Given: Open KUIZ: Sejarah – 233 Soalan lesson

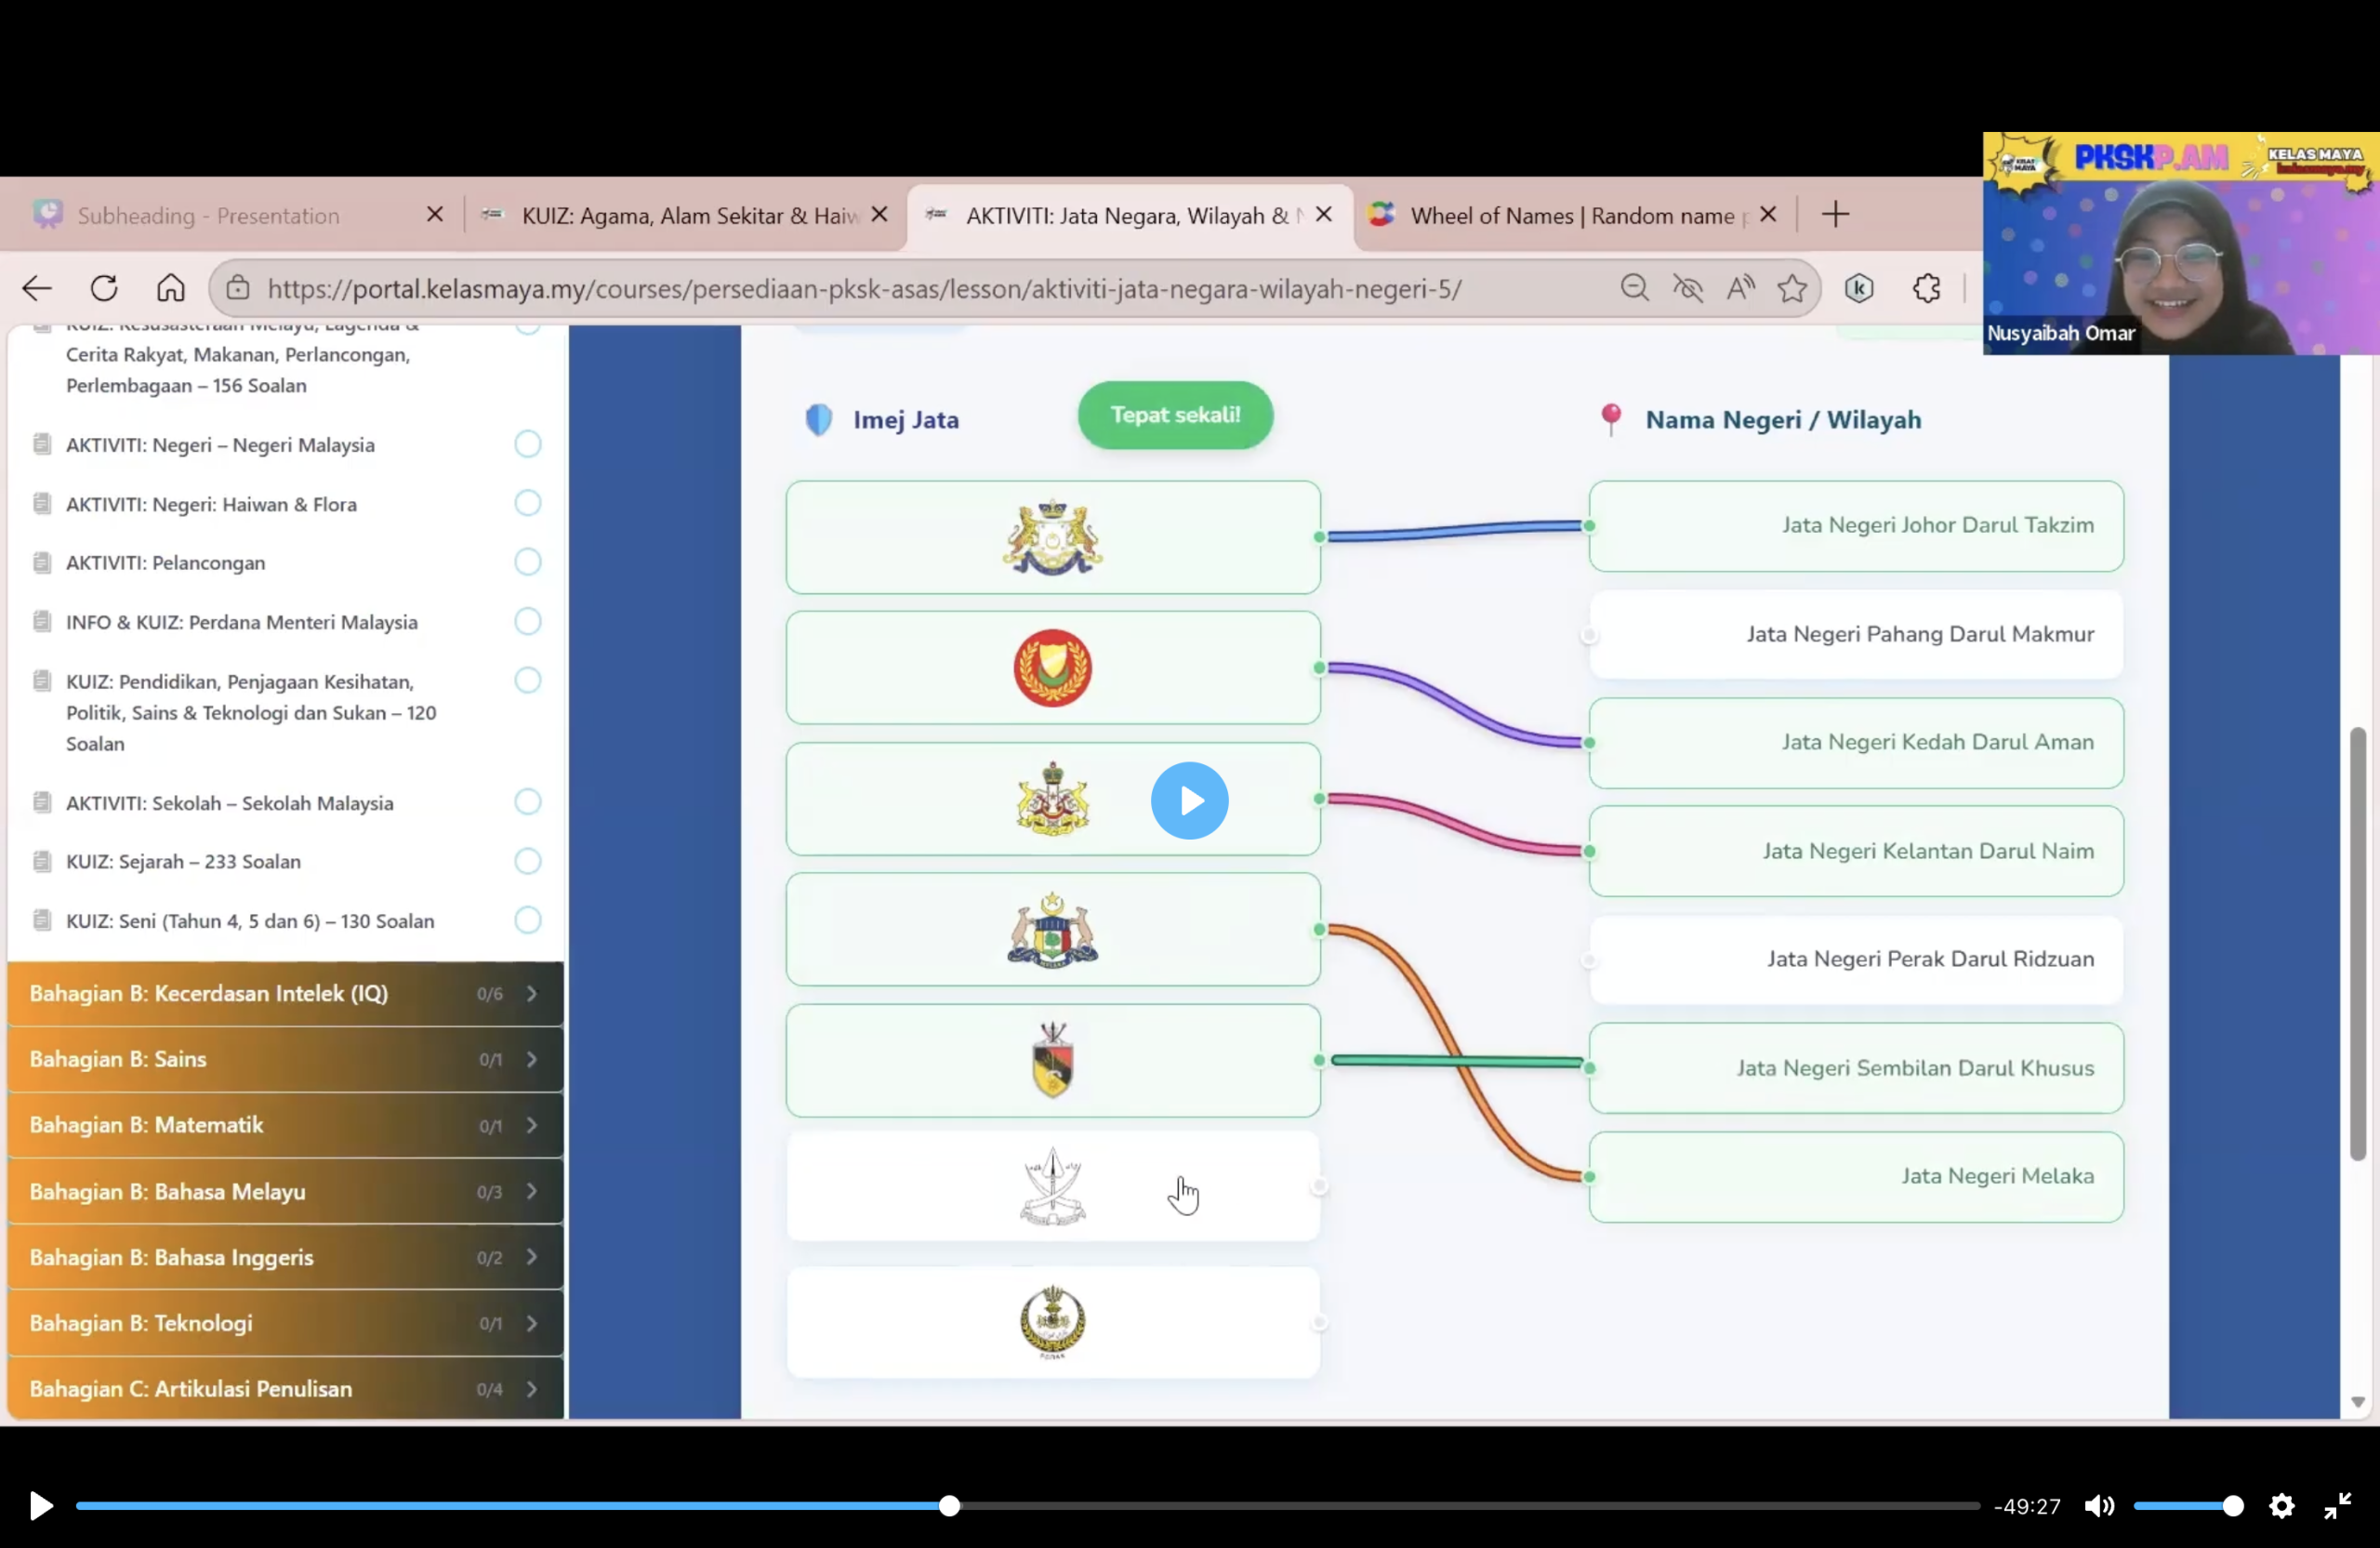Looking at the screenshot, I should [183, 862].
